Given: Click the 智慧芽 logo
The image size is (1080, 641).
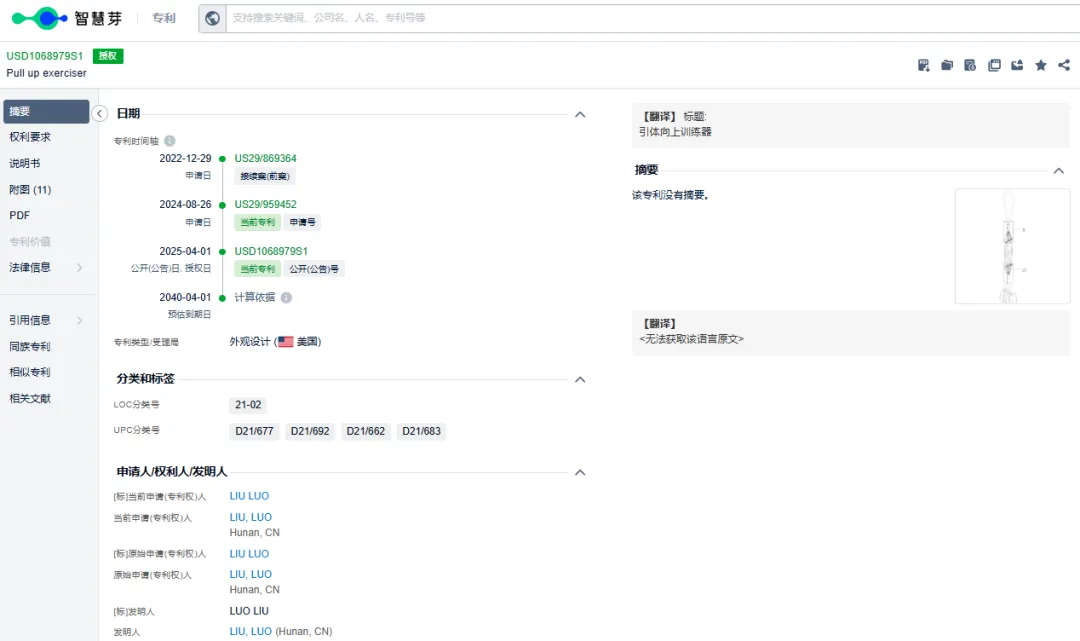Looking at the screenshot, I should click(x=67, y=18).
